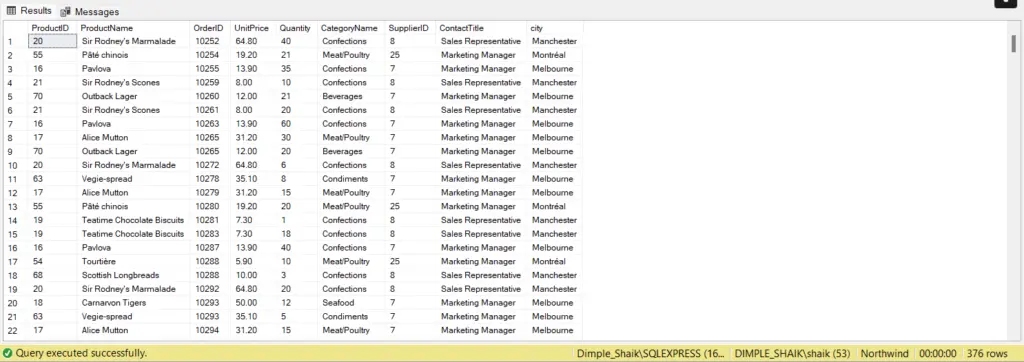This screenshot has width=1024, height=362.
Task: Select OrderID cell 10281
Action: pyautogui.click(x=210, y=220)
